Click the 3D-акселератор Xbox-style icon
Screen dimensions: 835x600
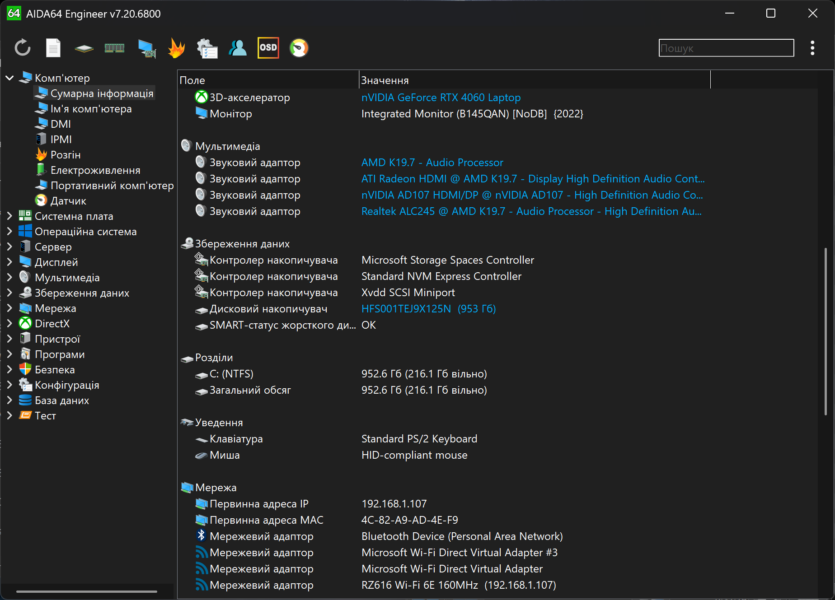tap(201, 97)
